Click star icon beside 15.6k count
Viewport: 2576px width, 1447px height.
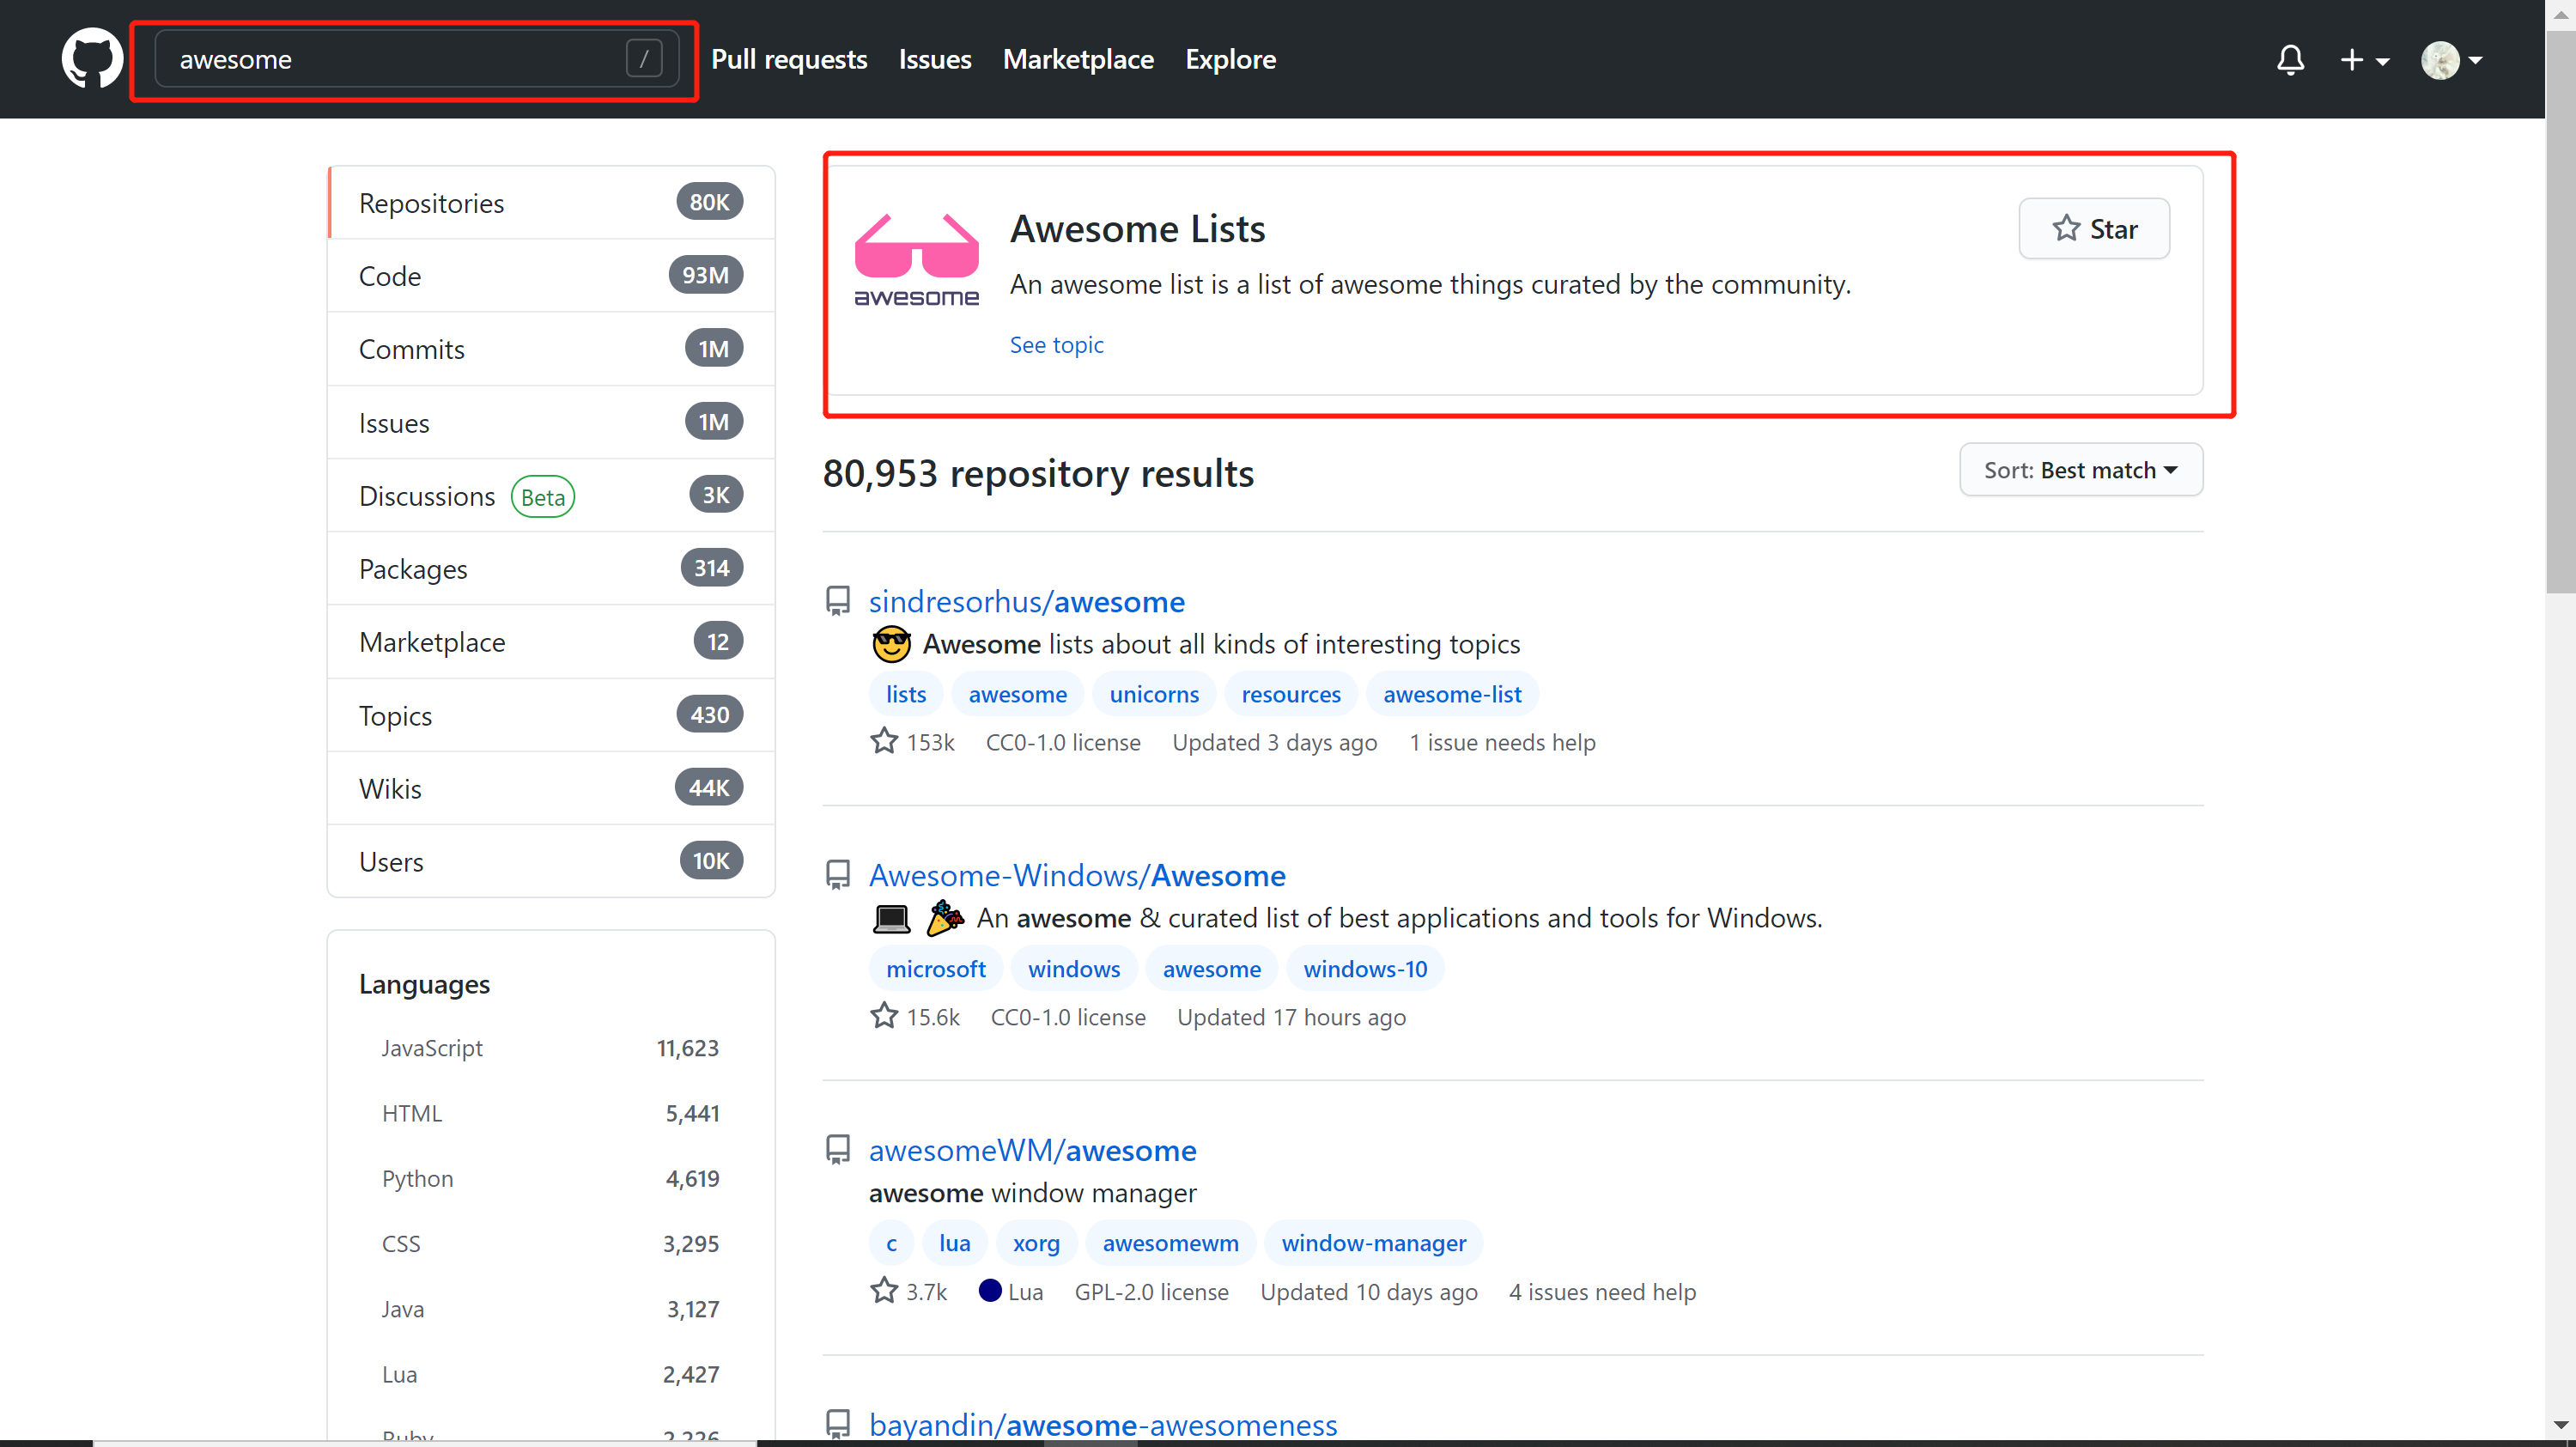[x=884, y=1016]
